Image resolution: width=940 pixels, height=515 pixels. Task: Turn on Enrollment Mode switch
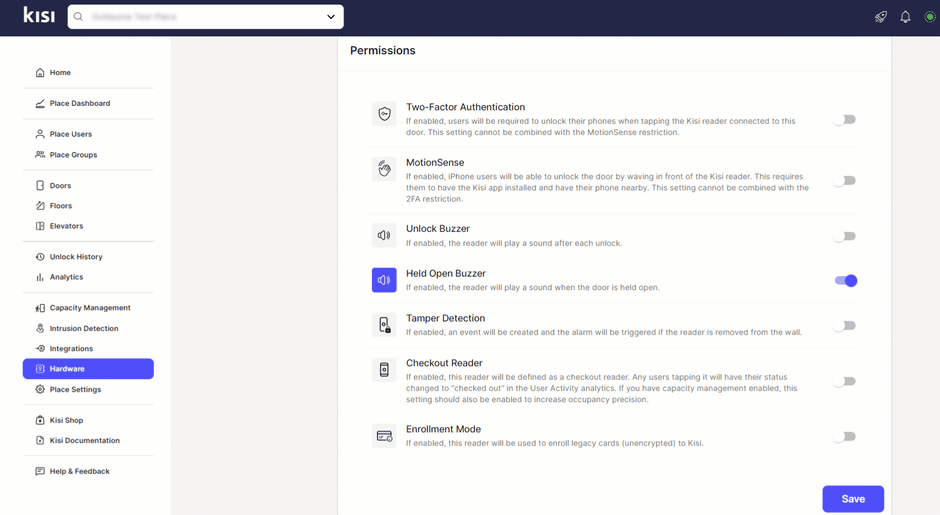845,436
